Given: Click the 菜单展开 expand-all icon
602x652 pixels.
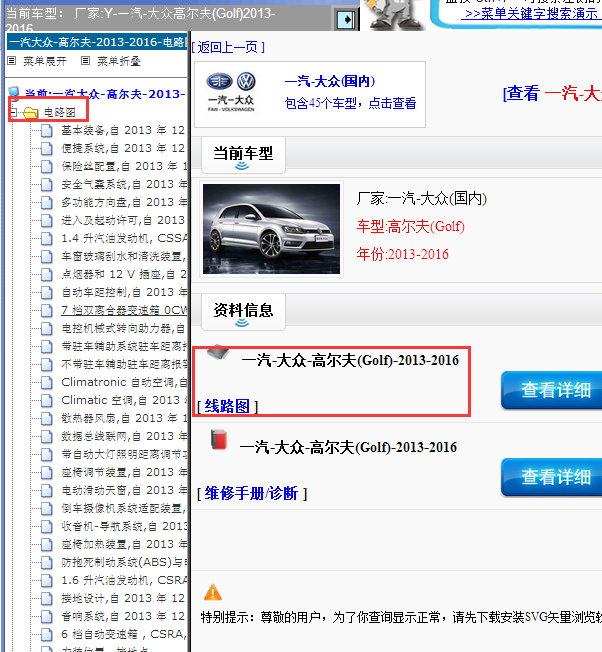Looking at the screenshot, I should [12, 61].
